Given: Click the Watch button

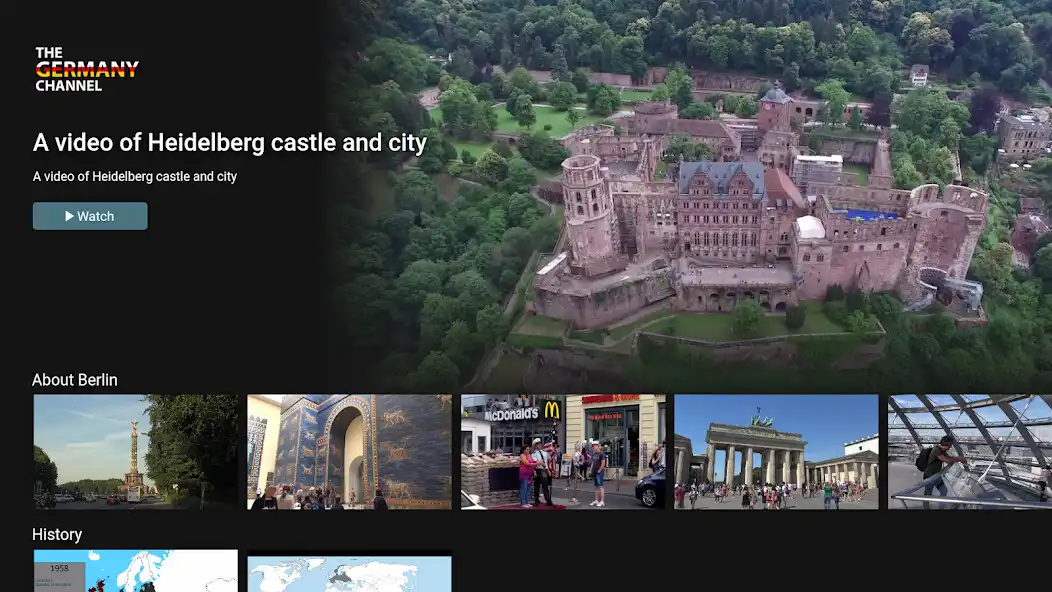Looking at the screenshot, I should pyautogui.click(x=90, y=215).
